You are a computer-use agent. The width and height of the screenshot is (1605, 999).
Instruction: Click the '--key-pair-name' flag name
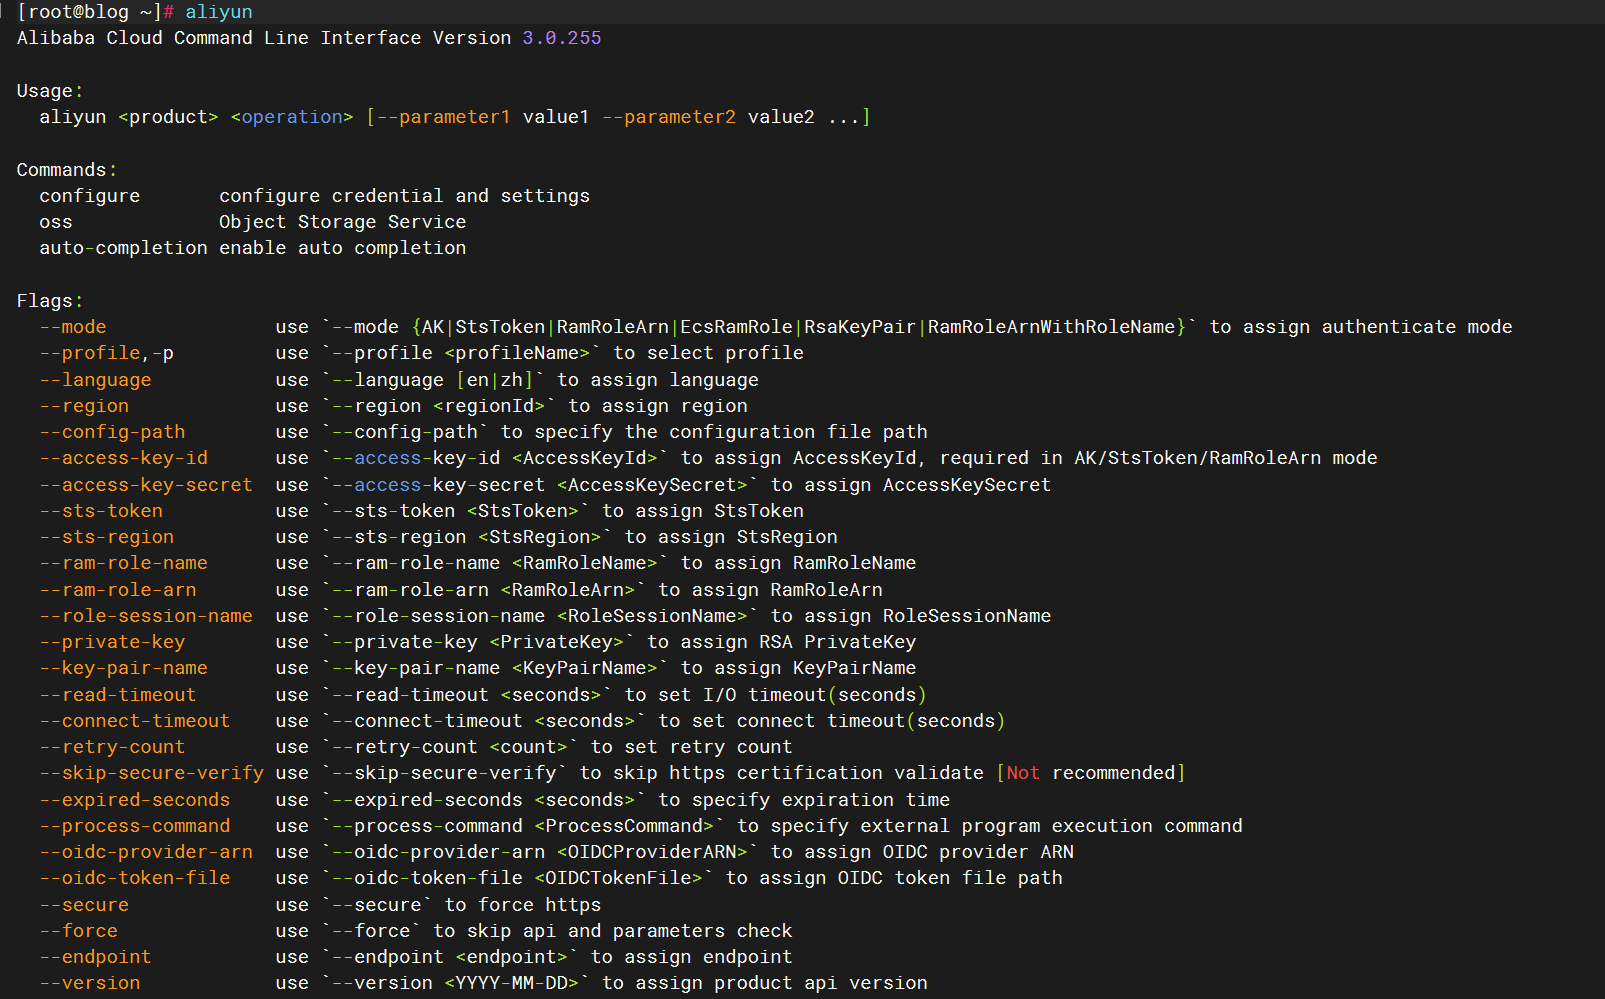pos(124,668)
